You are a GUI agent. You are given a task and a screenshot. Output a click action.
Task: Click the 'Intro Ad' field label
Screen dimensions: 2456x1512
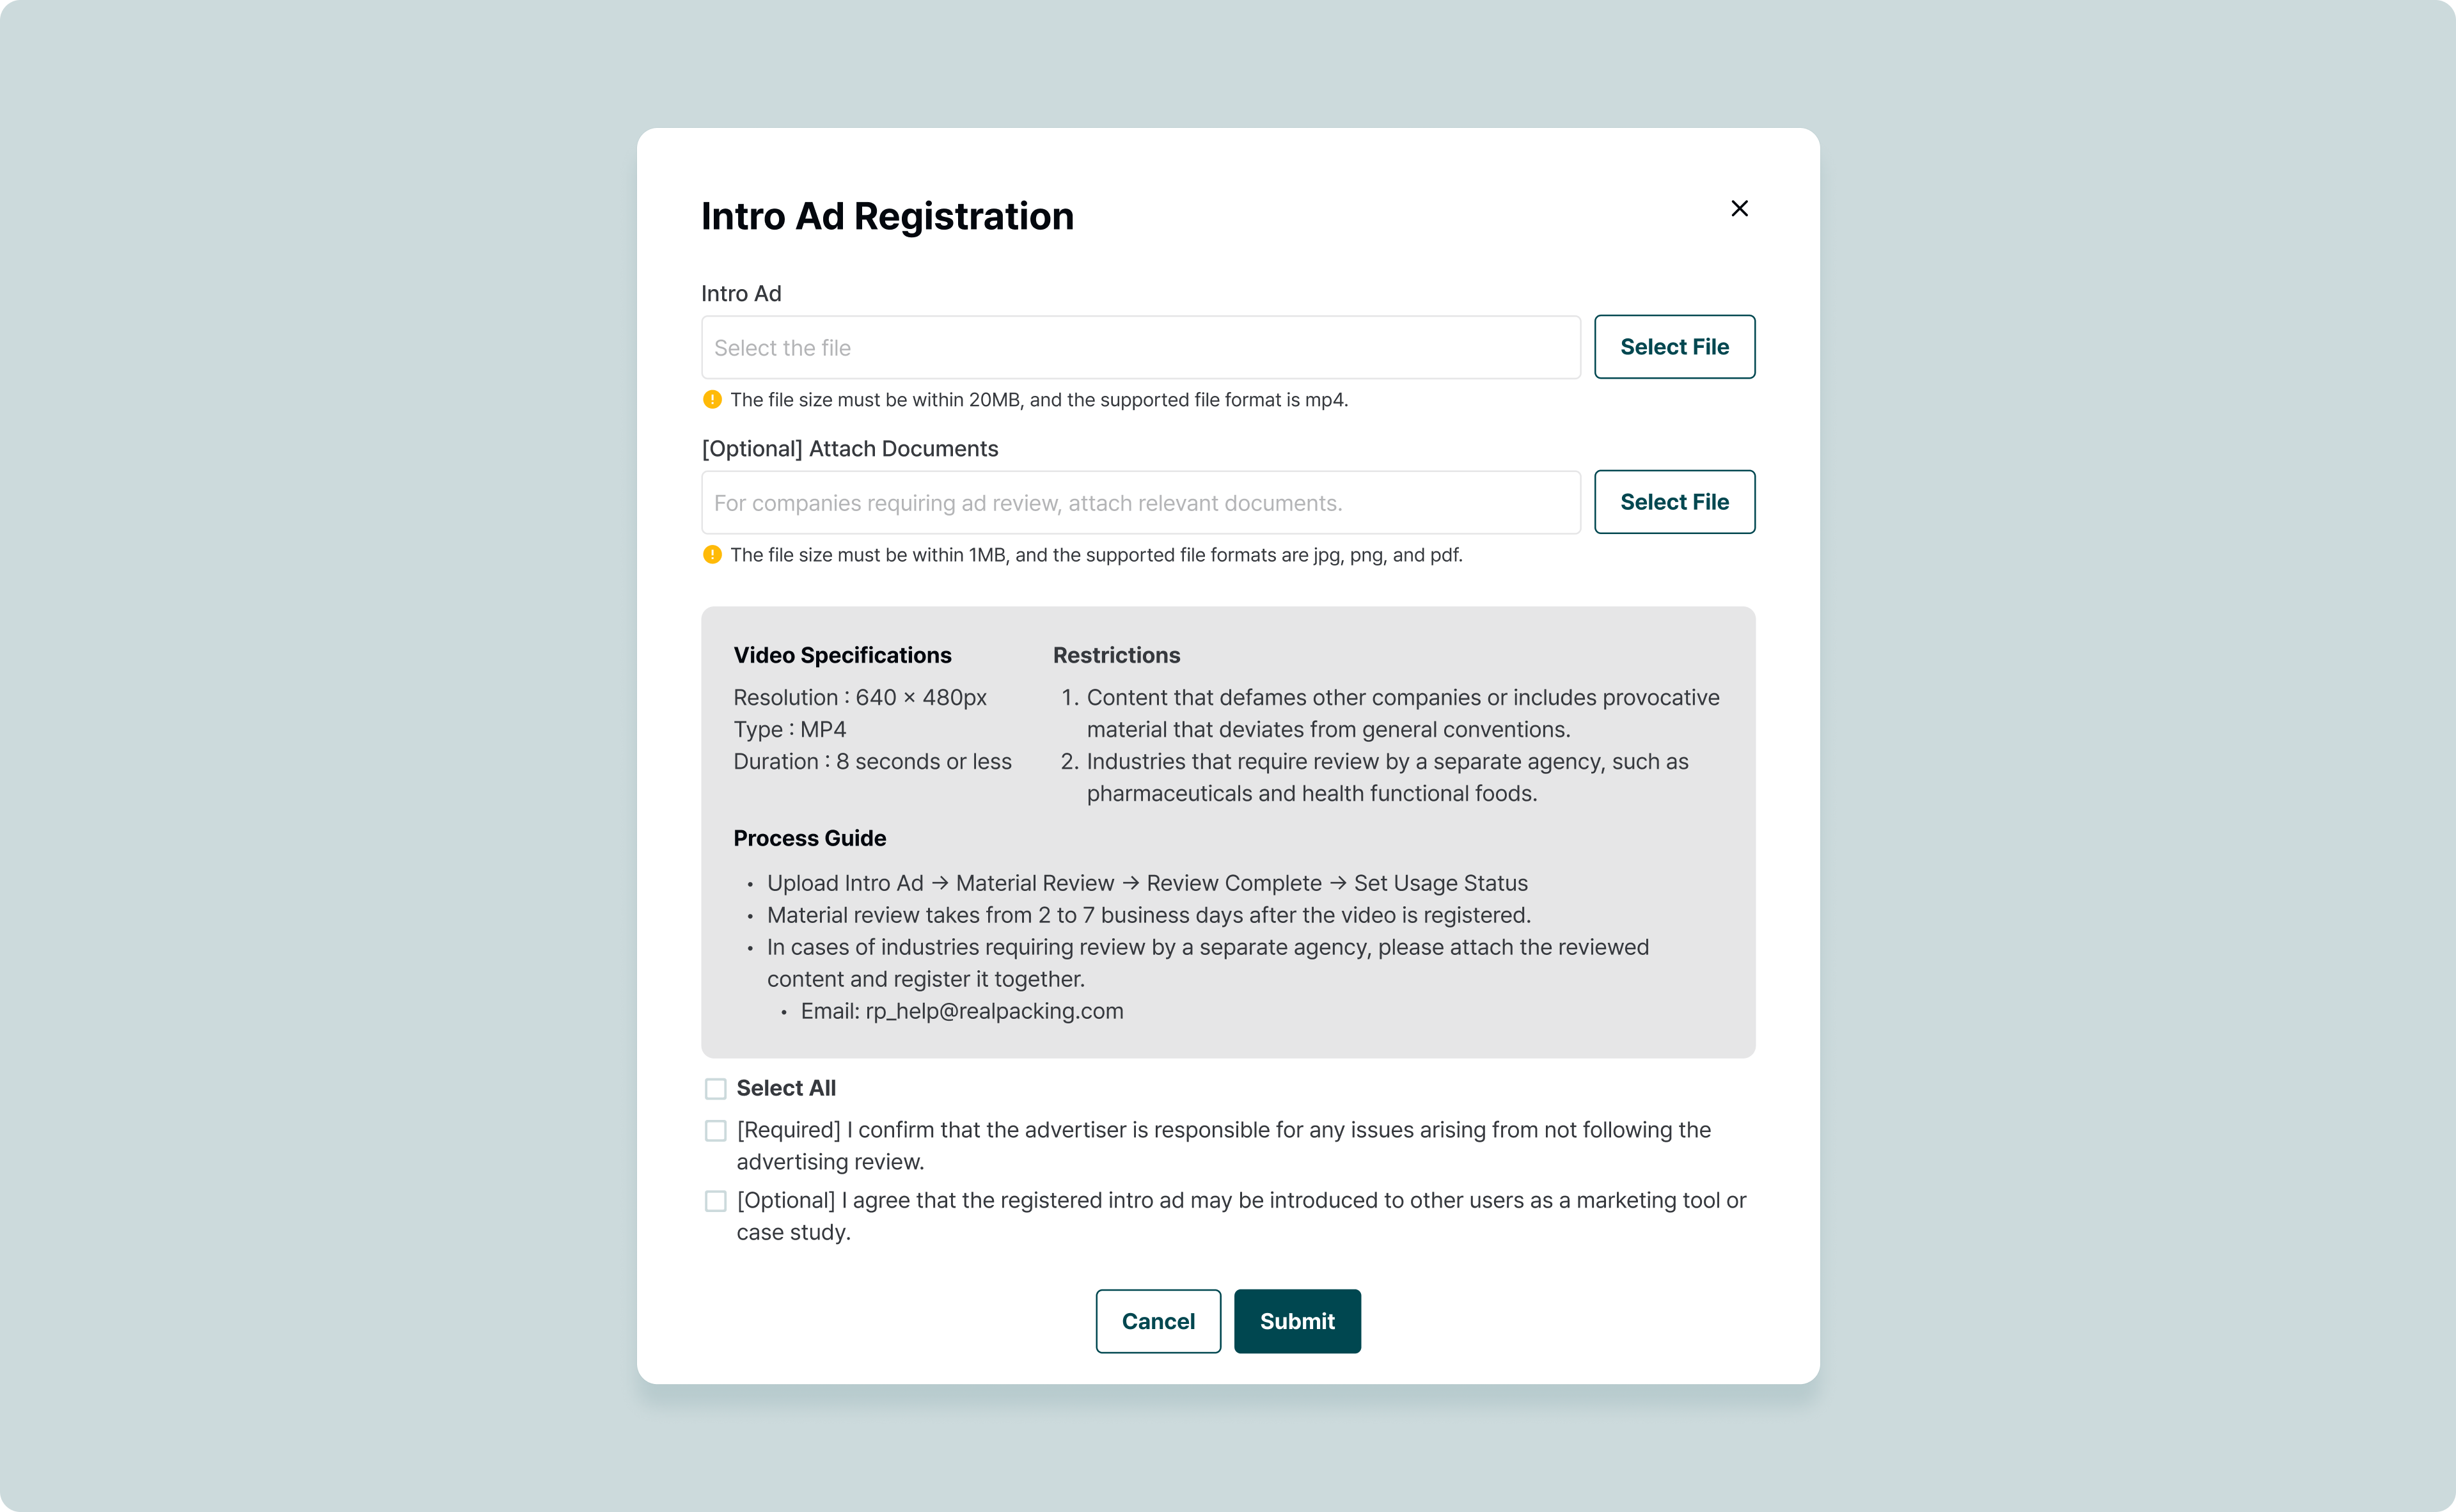[741, 294]
